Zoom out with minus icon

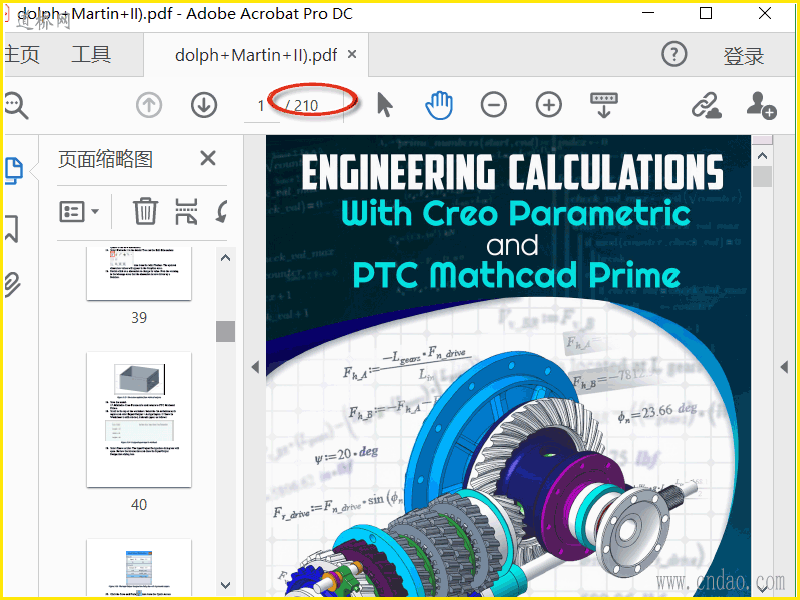[x=493, y=105]
